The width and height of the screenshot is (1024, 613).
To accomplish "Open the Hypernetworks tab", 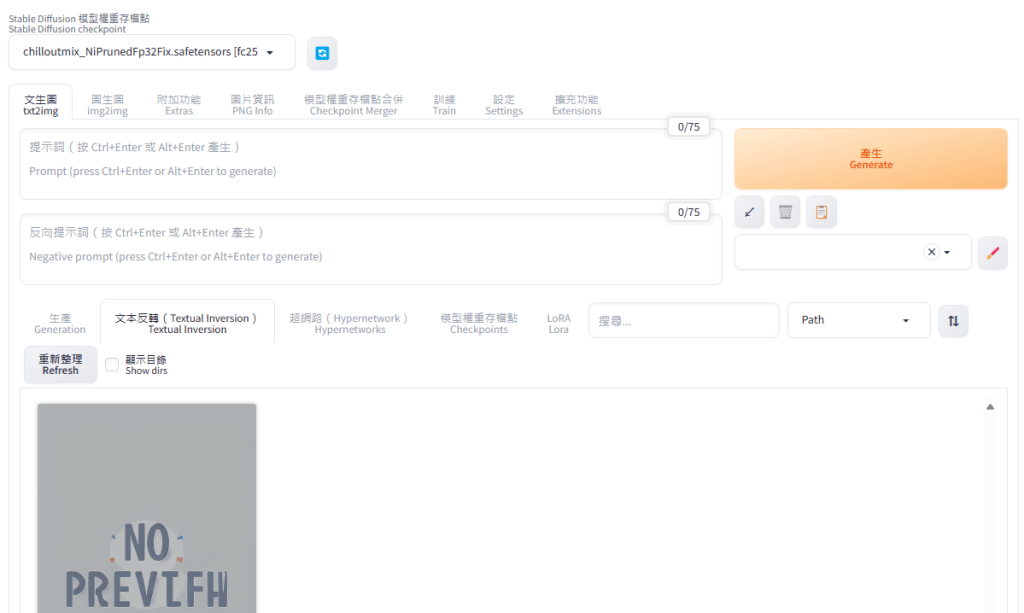I will coord(349,320).
